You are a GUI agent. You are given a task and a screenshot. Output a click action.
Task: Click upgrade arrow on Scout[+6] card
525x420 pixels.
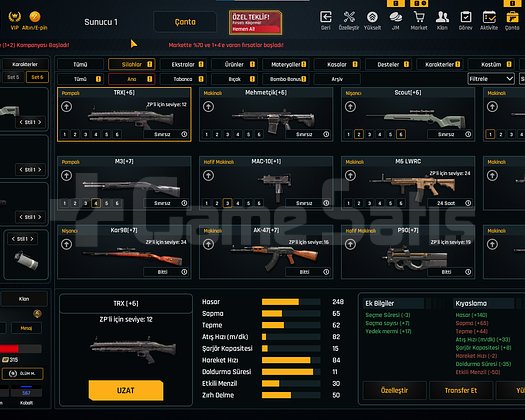350,107
